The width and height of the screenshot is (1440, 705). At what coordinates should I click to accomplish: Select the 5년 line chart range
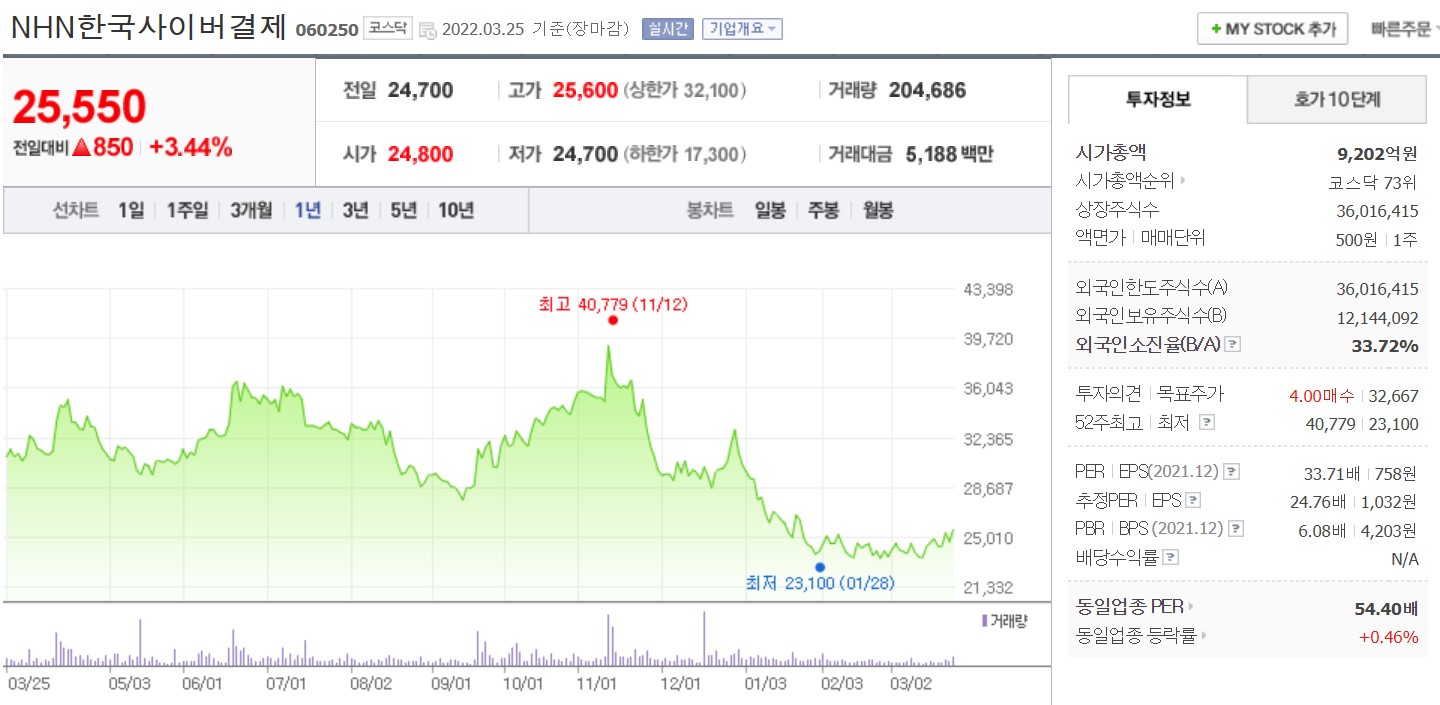coord(404,210)
